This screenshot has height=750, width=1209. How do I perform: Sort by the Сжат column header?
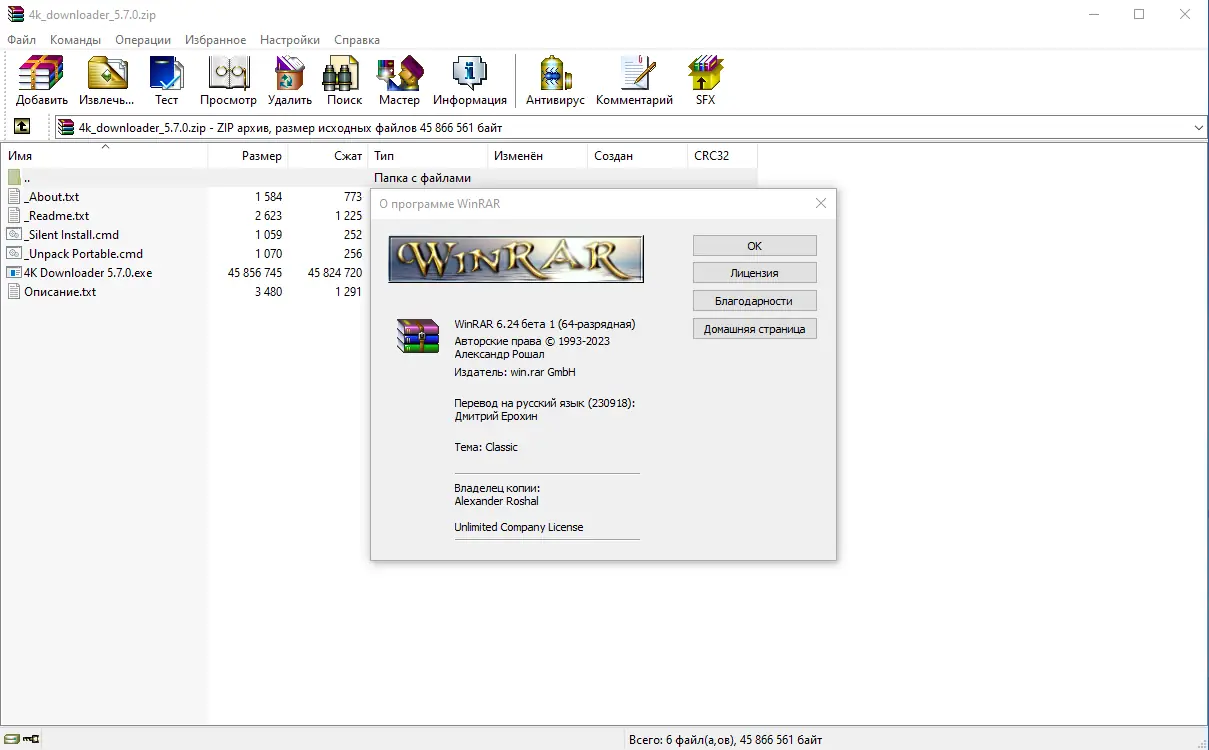tap(328, 156)
